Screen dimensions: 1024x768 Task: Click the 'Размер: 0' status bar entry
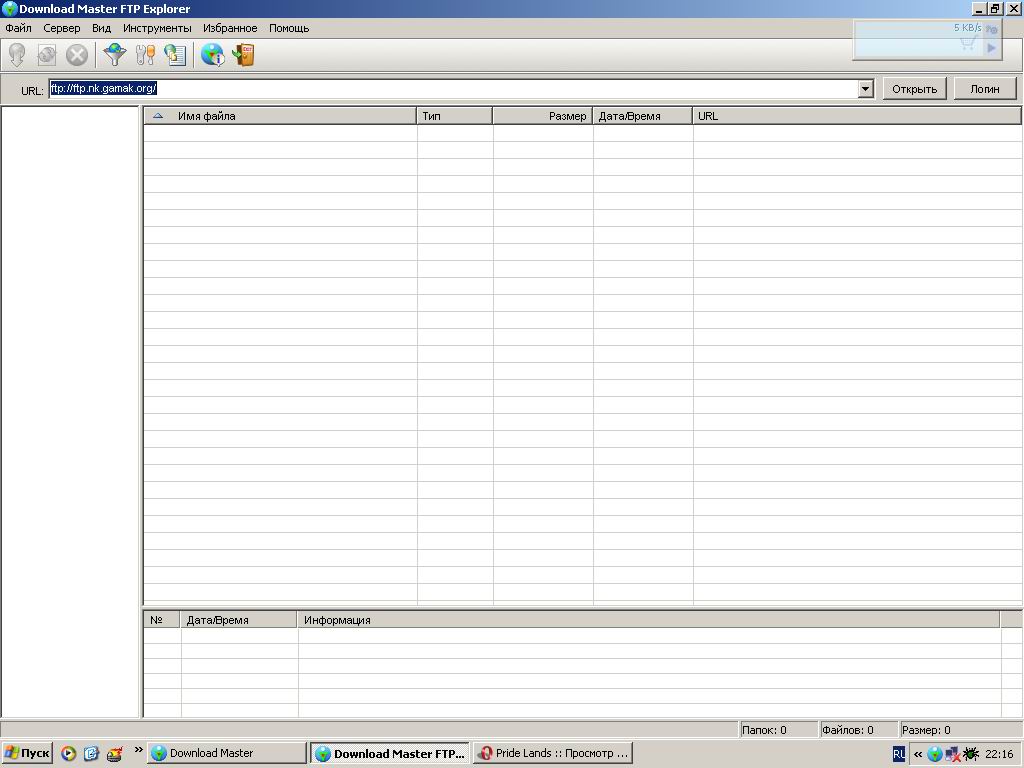pos(960,730)
